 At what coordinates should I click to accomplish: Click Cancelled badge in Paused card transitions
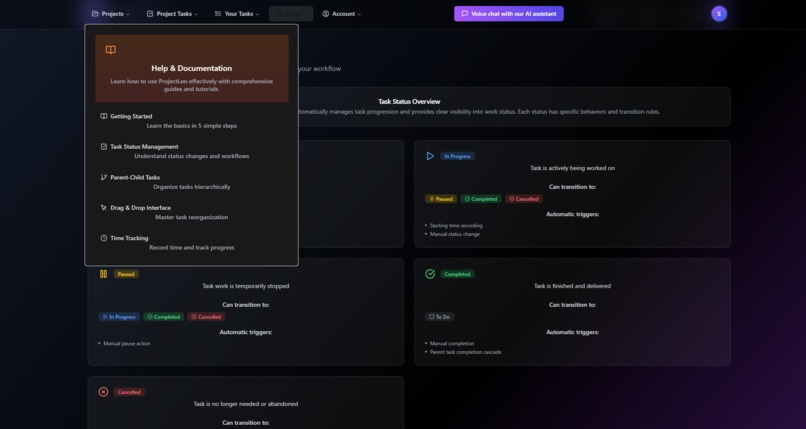[206, 317]
